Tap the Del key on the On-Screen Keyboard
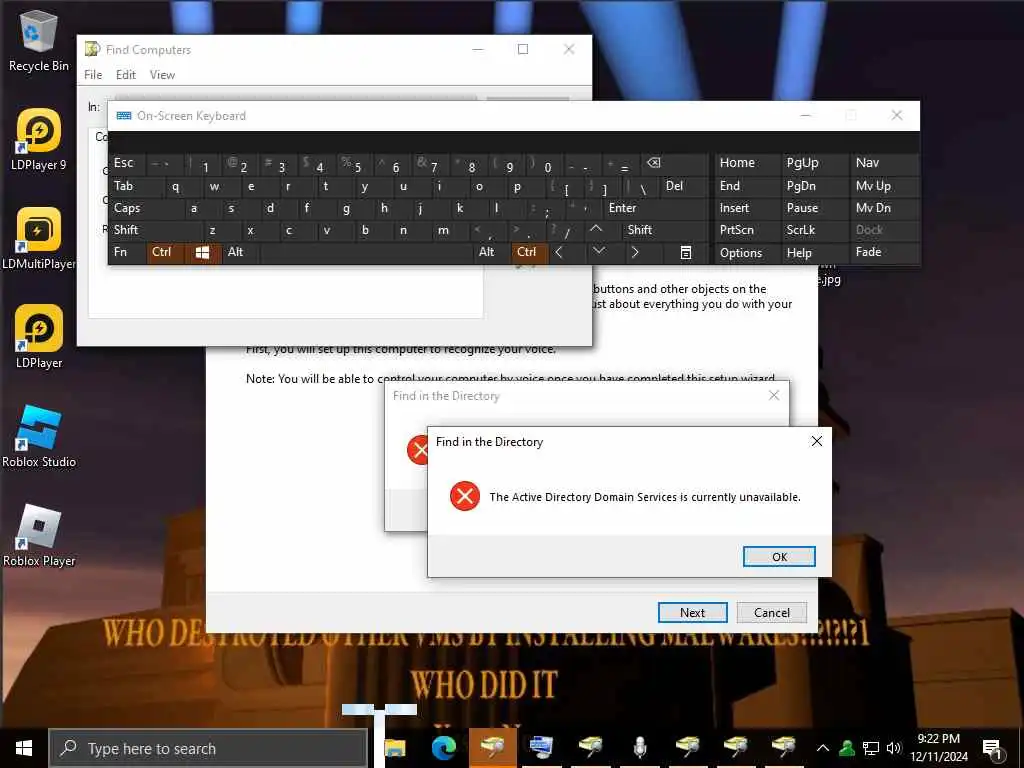 tap(684, 186)
